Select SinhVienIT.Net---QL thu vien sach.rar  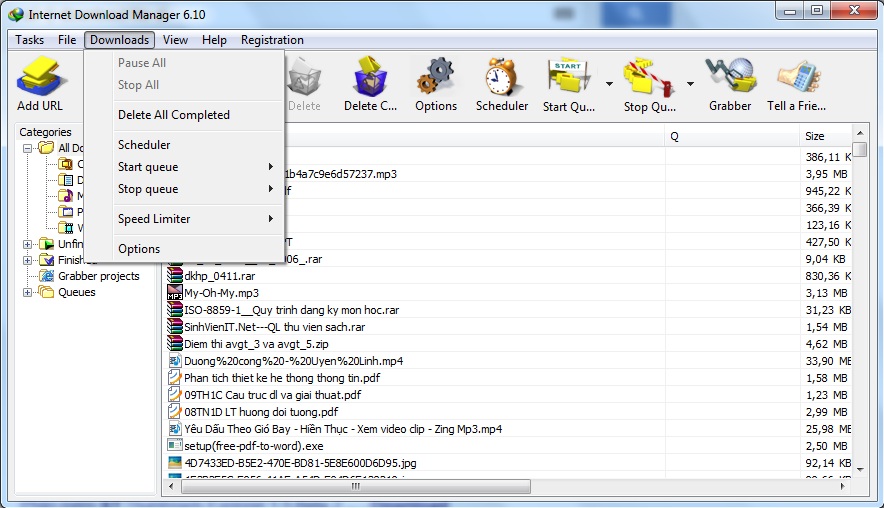pyautogui.click(x=275, y=327)
